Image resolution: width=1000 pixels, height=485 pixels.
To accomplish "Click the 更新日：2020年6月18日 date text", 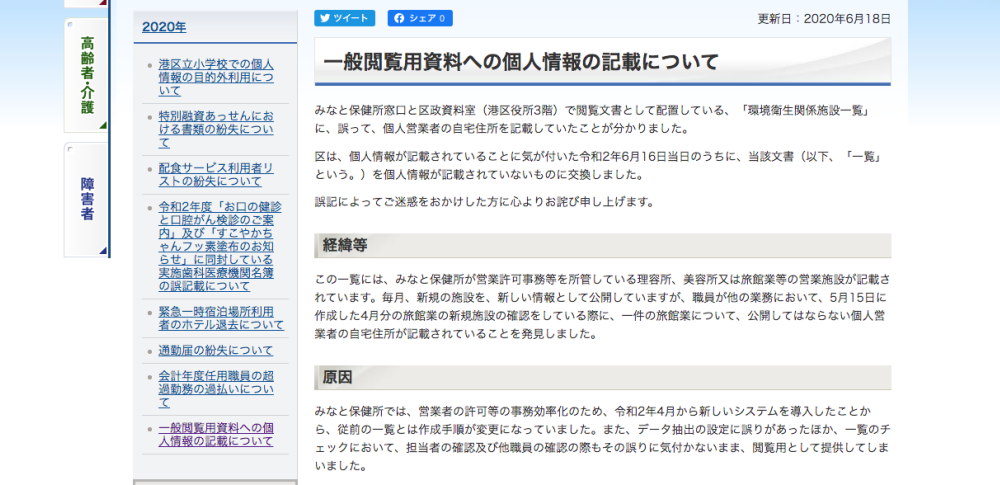I will coord(824,19).
